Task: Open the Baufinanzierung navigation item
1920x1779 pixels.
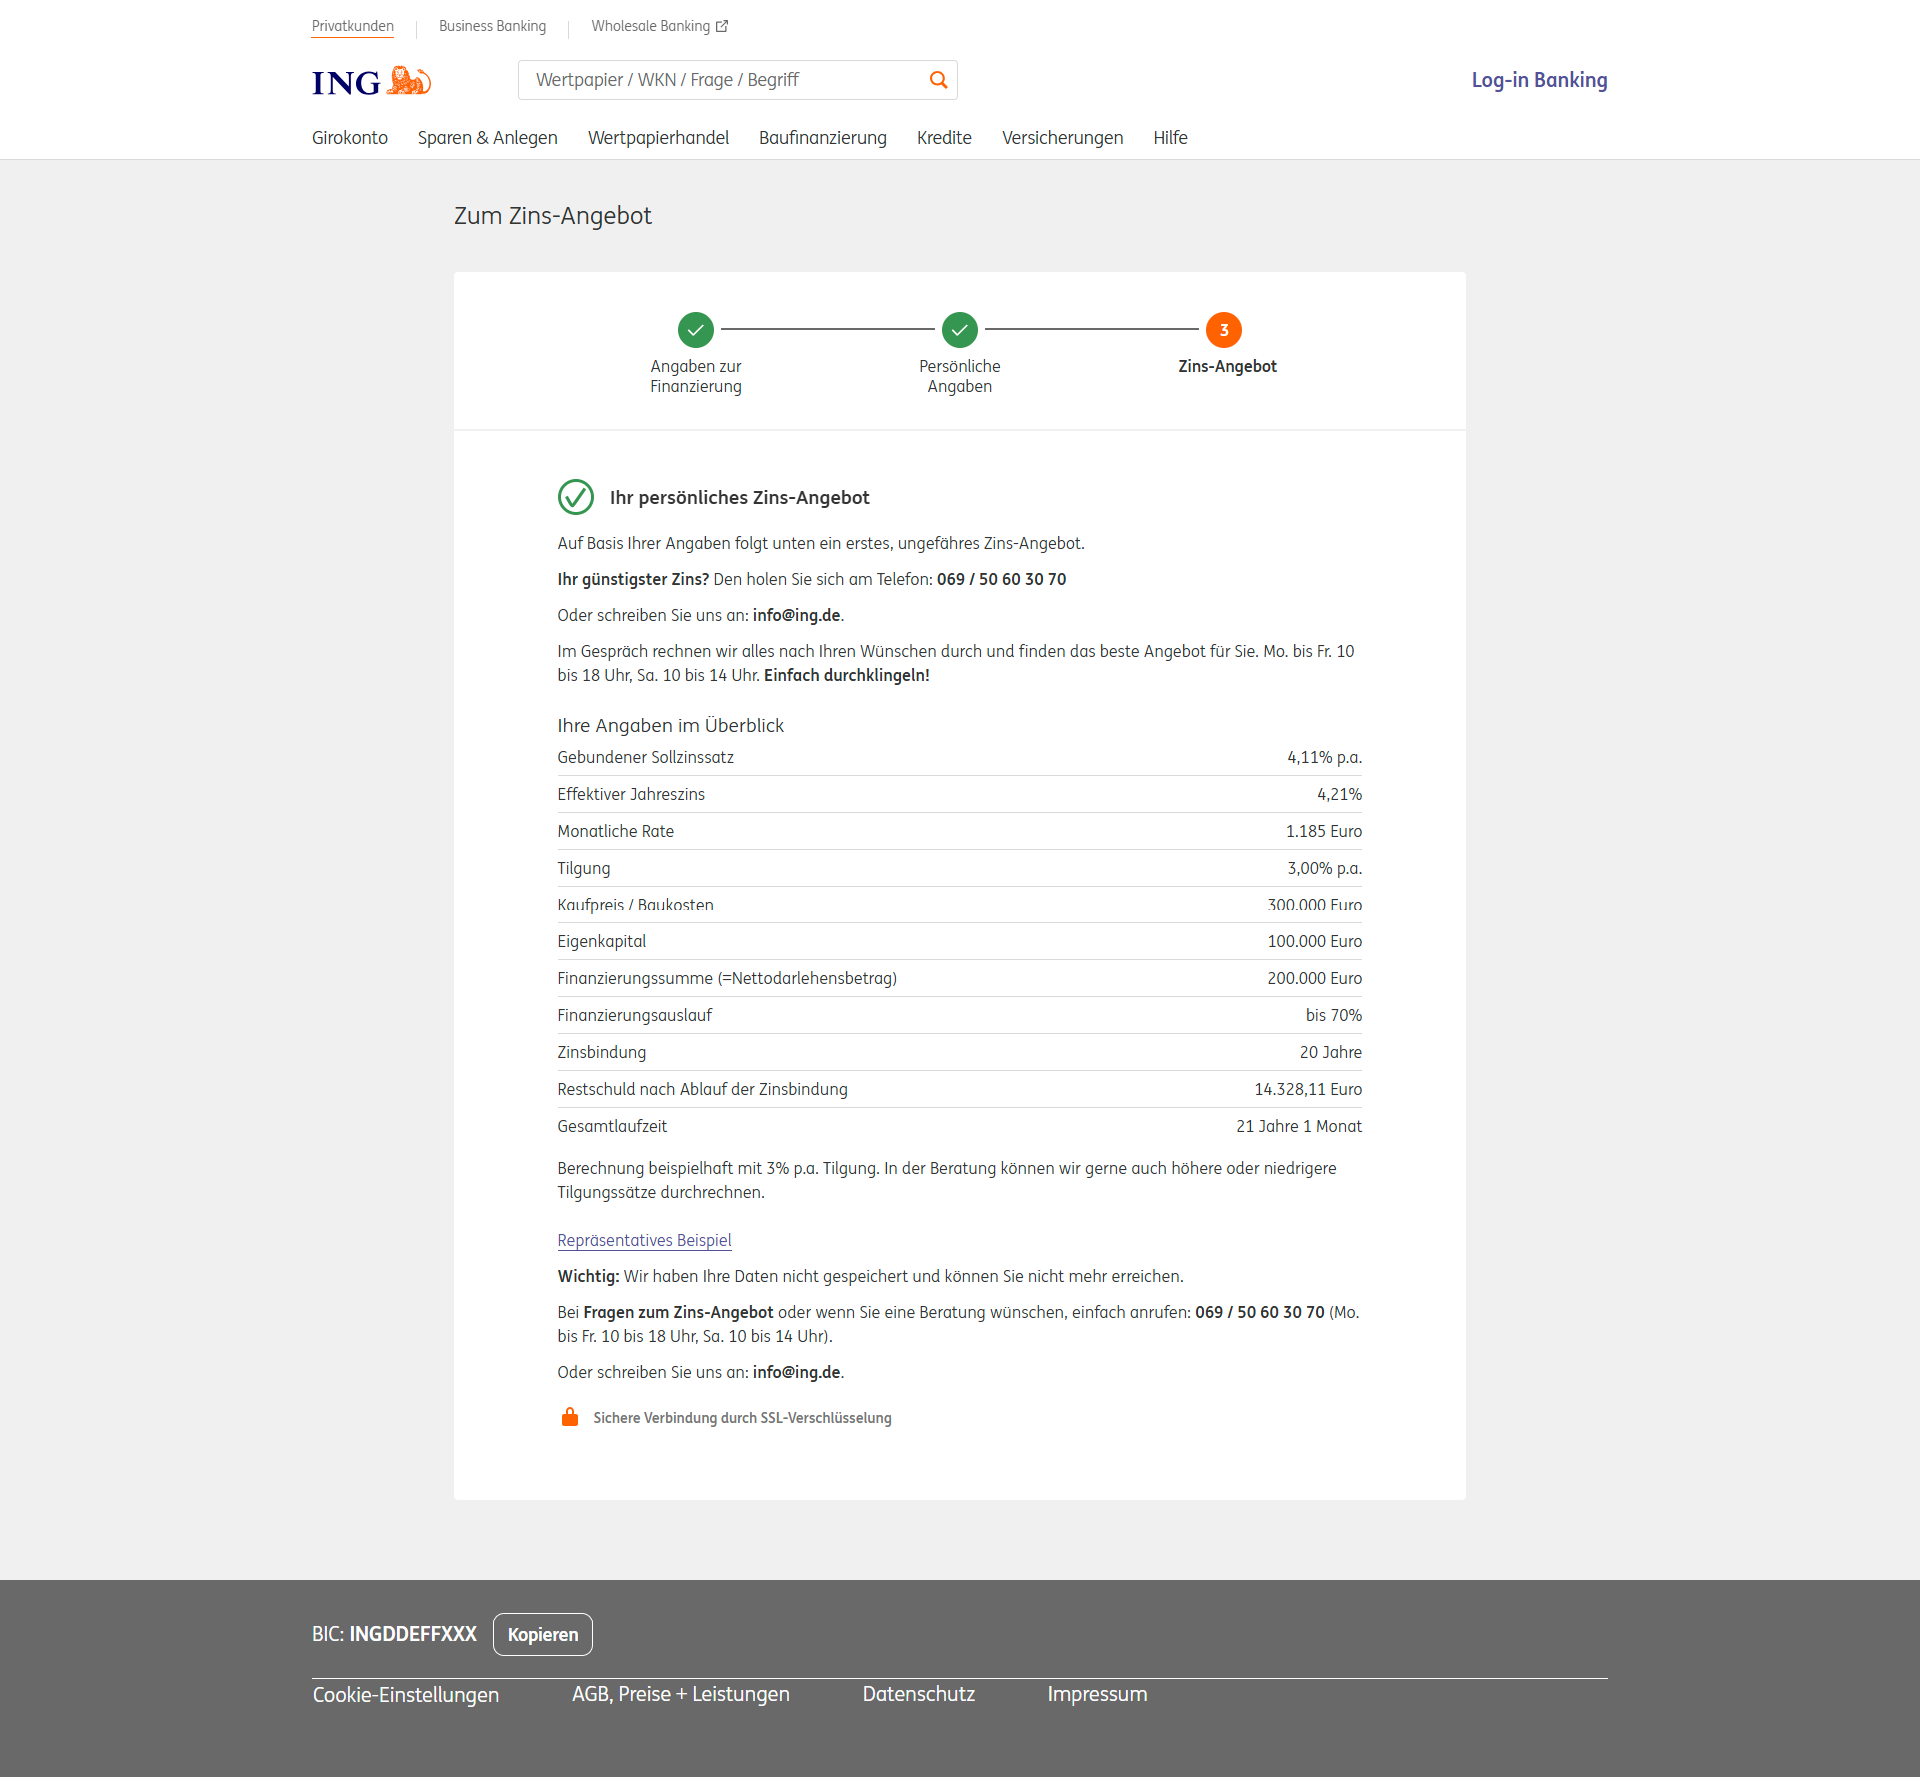Action: (822, 138)
